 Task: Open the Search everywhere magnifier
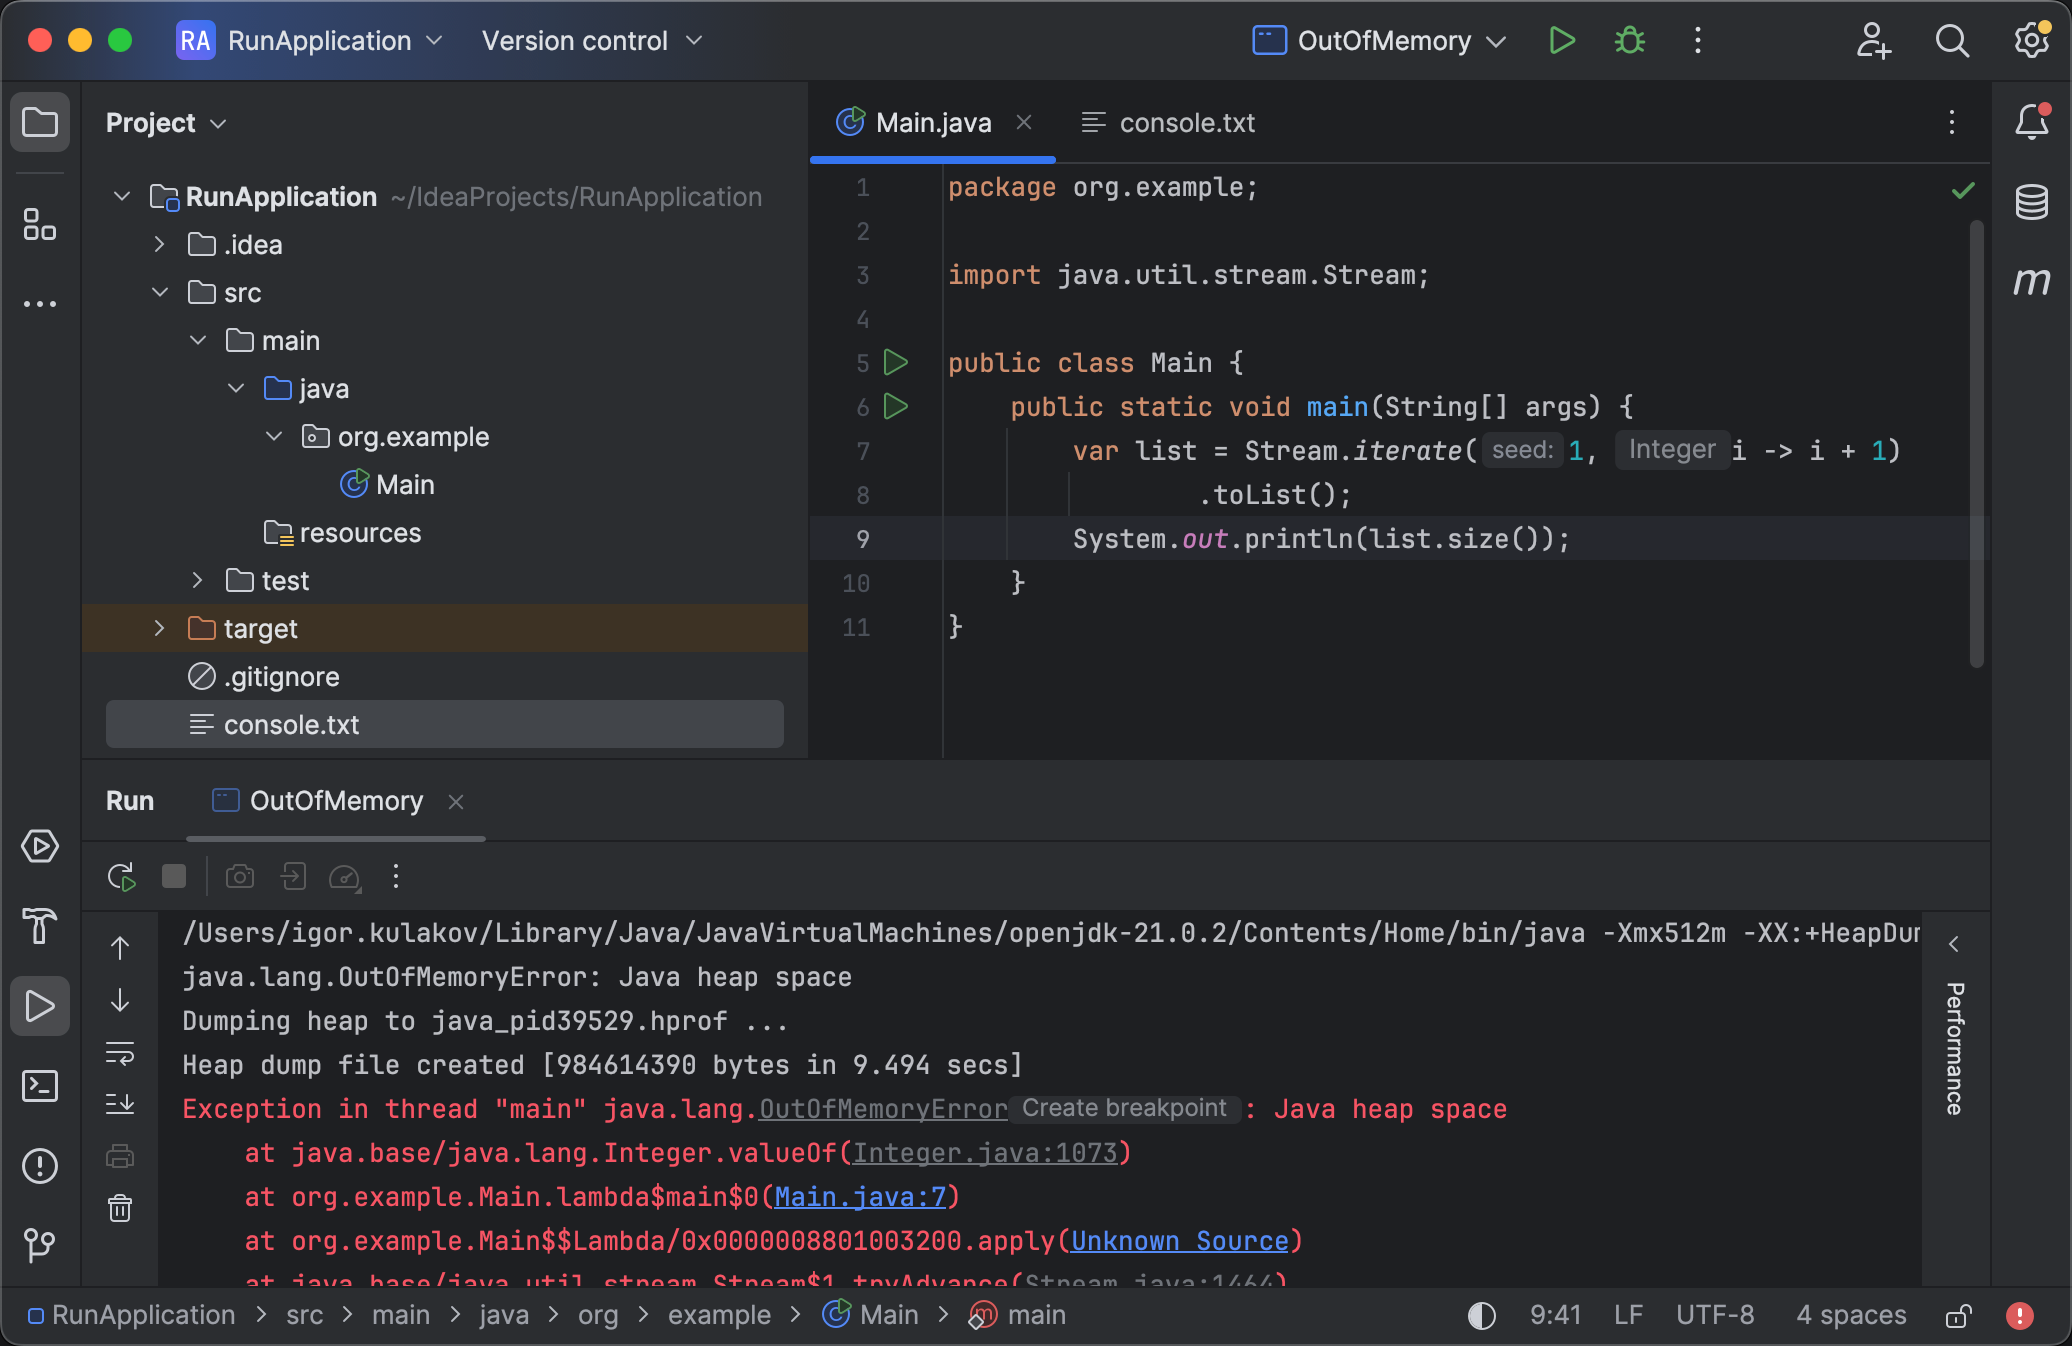(1952, 41)
